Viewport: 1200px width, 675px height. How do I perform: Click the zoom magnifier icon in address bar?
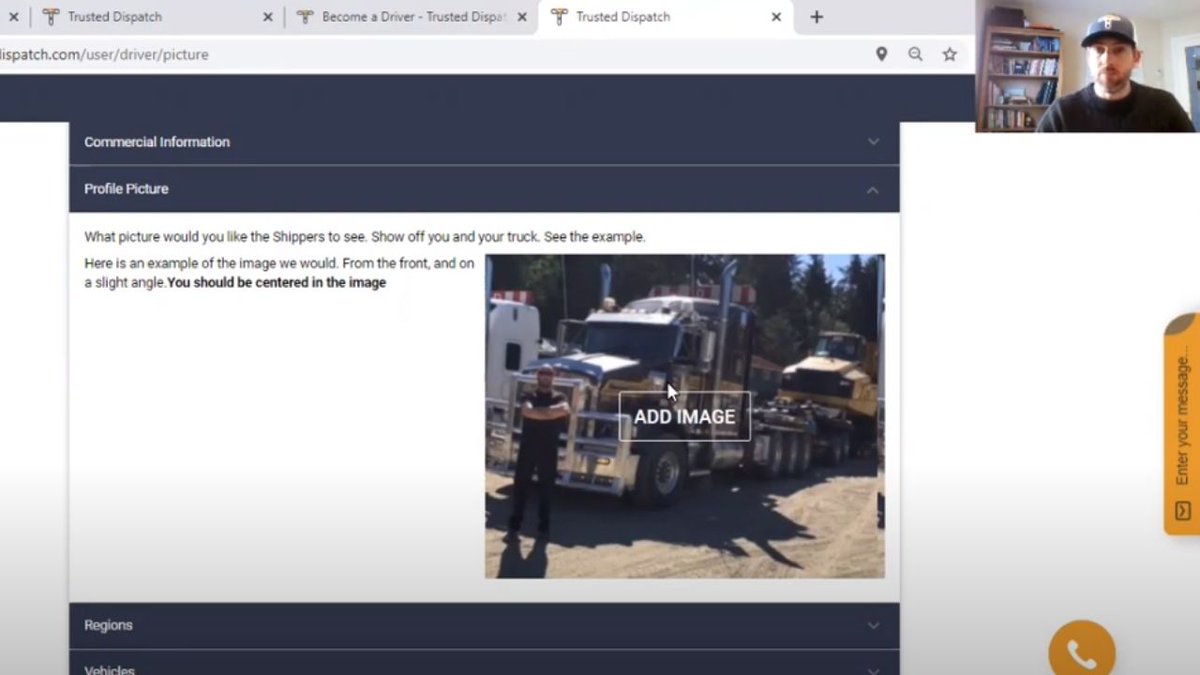[915, 54]
